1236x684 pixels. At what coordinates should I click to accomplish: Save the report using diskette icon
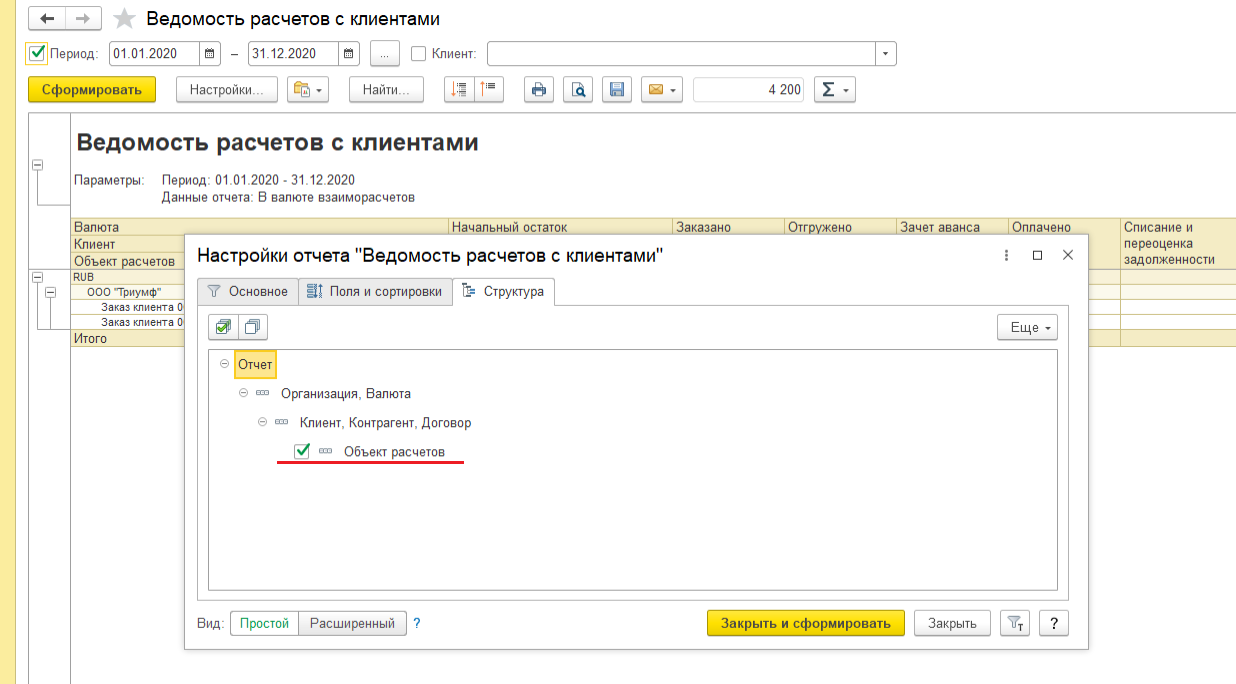pyautogui.click(x=617, y=90)
